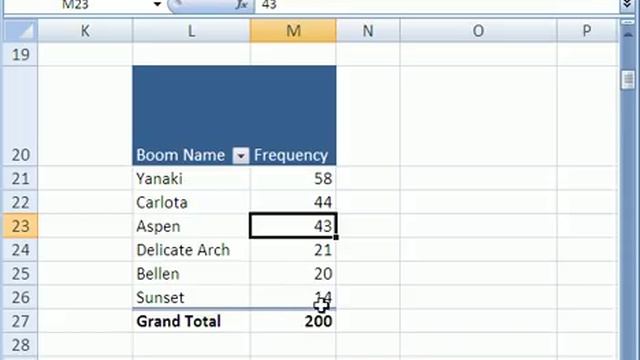Select row 20 header
The width and height of the screenshot is (640, 360).
click(20, 116)
